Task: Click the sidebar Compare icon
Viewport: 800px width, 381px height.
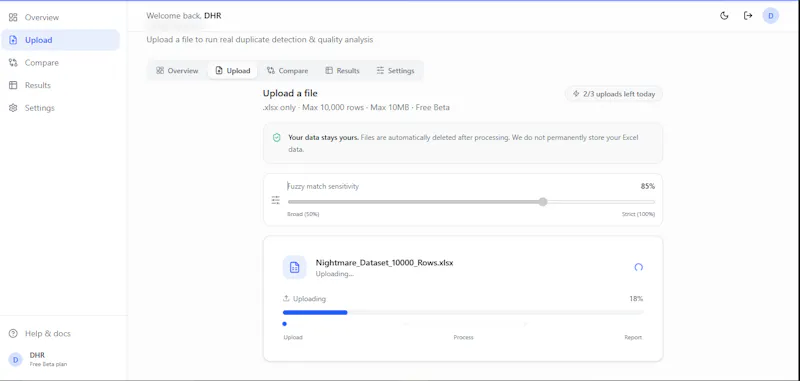Action: point(13,63)
